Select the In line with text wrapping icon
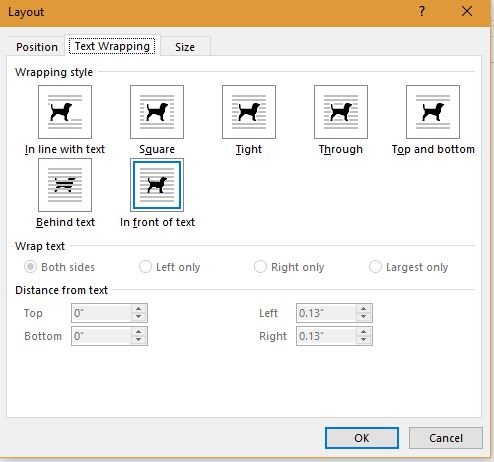This screenshot has height=462, width=494. [65, 112]
